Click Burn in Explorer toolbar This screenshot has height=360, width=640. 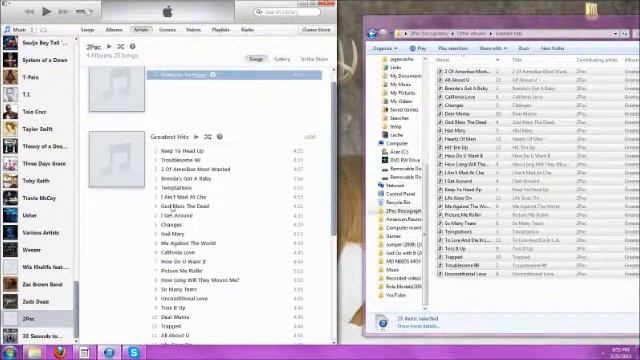[x=524, y=48]
